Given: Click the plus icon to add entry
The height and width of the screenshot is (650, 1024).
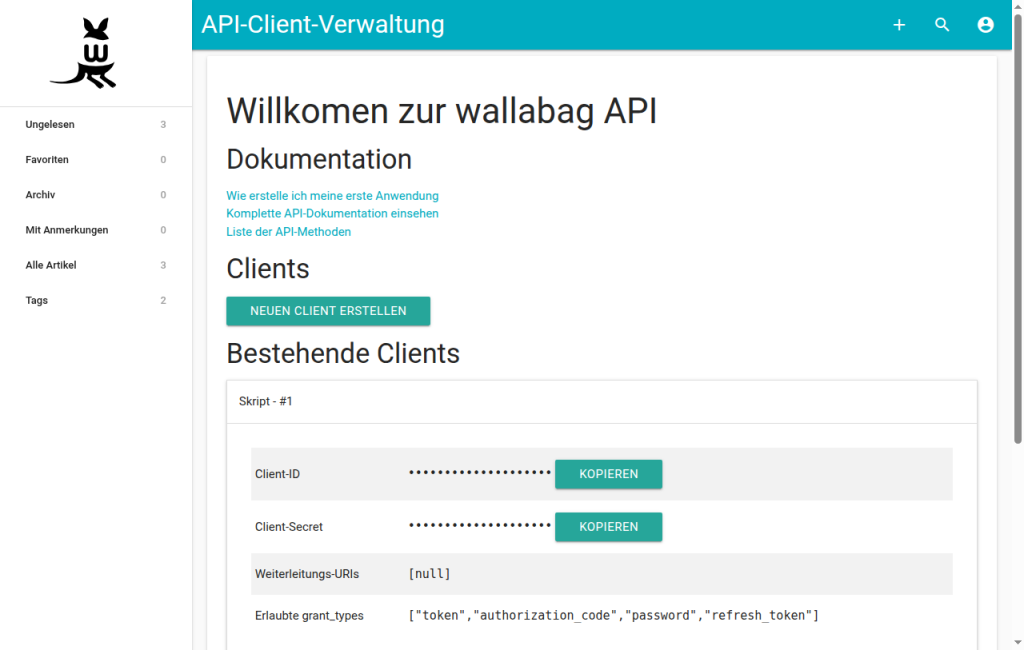Looking at the screenshot, I should pyautogui.click(x=899, y=25).
